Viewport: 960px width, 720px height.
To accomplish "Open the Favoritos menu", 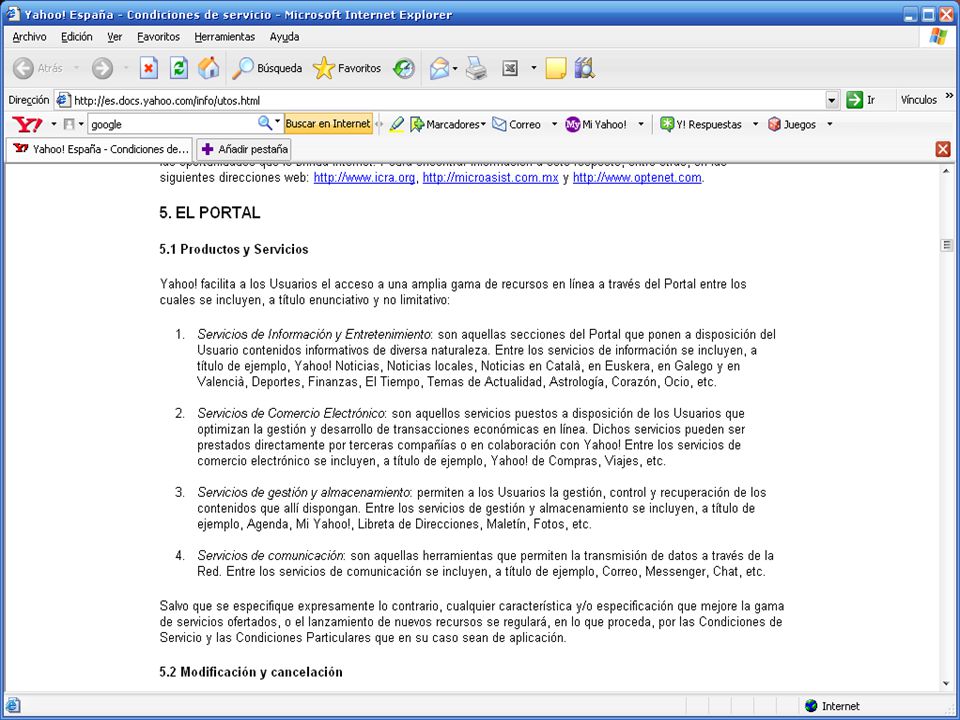I will [x=159, y=37].
